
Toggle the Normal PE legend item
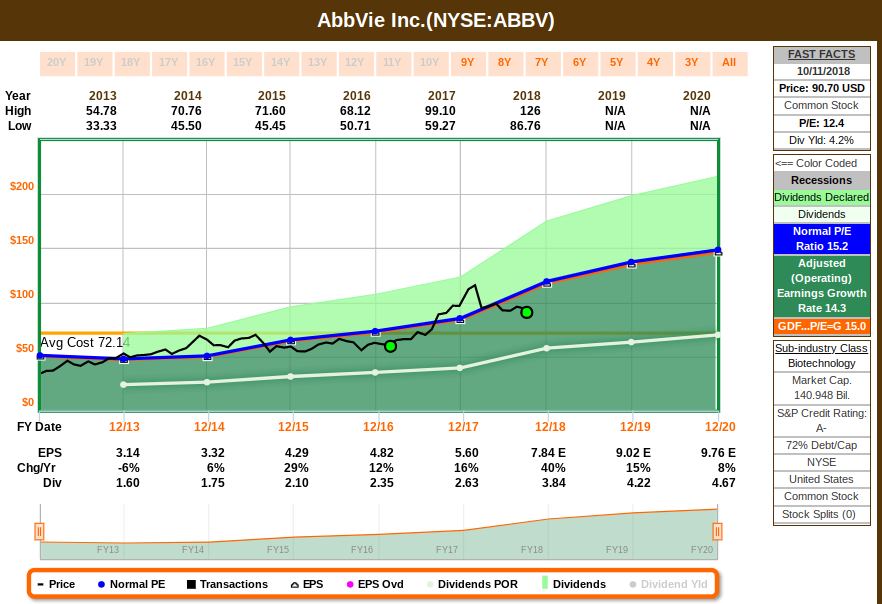[x=131, y=584]
